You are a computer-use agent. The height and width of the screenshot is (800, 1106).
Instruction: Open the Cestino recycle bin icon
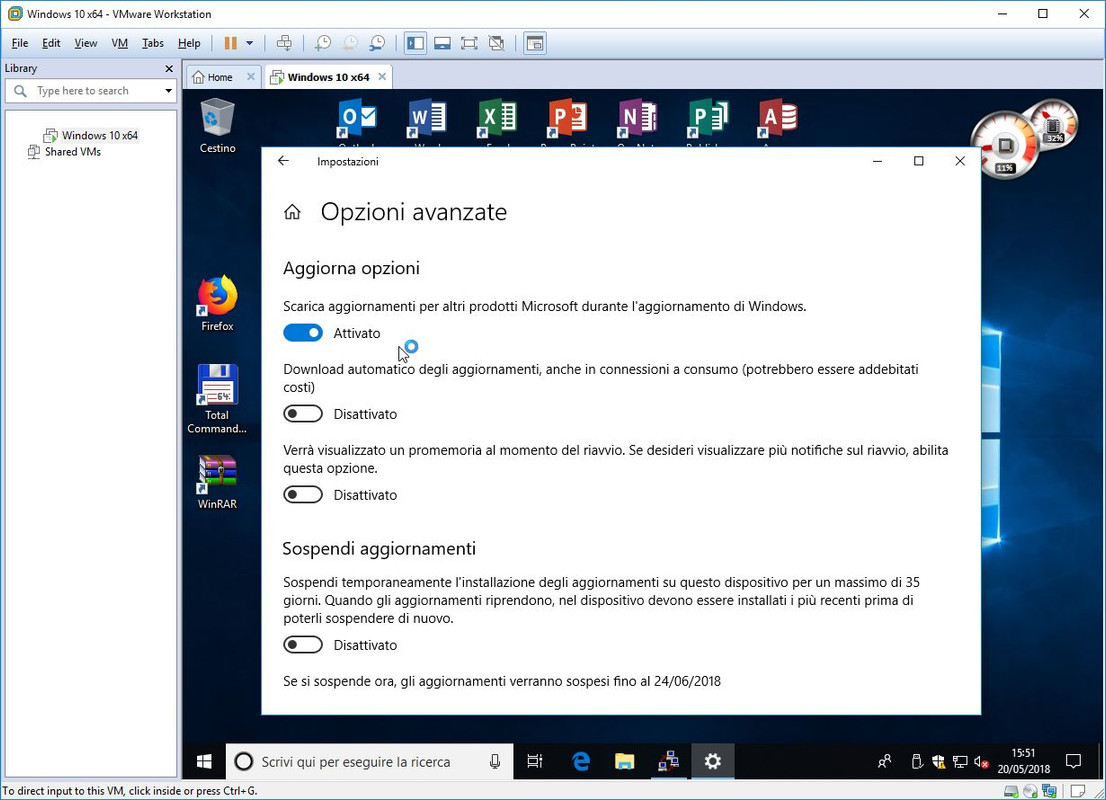217,126
